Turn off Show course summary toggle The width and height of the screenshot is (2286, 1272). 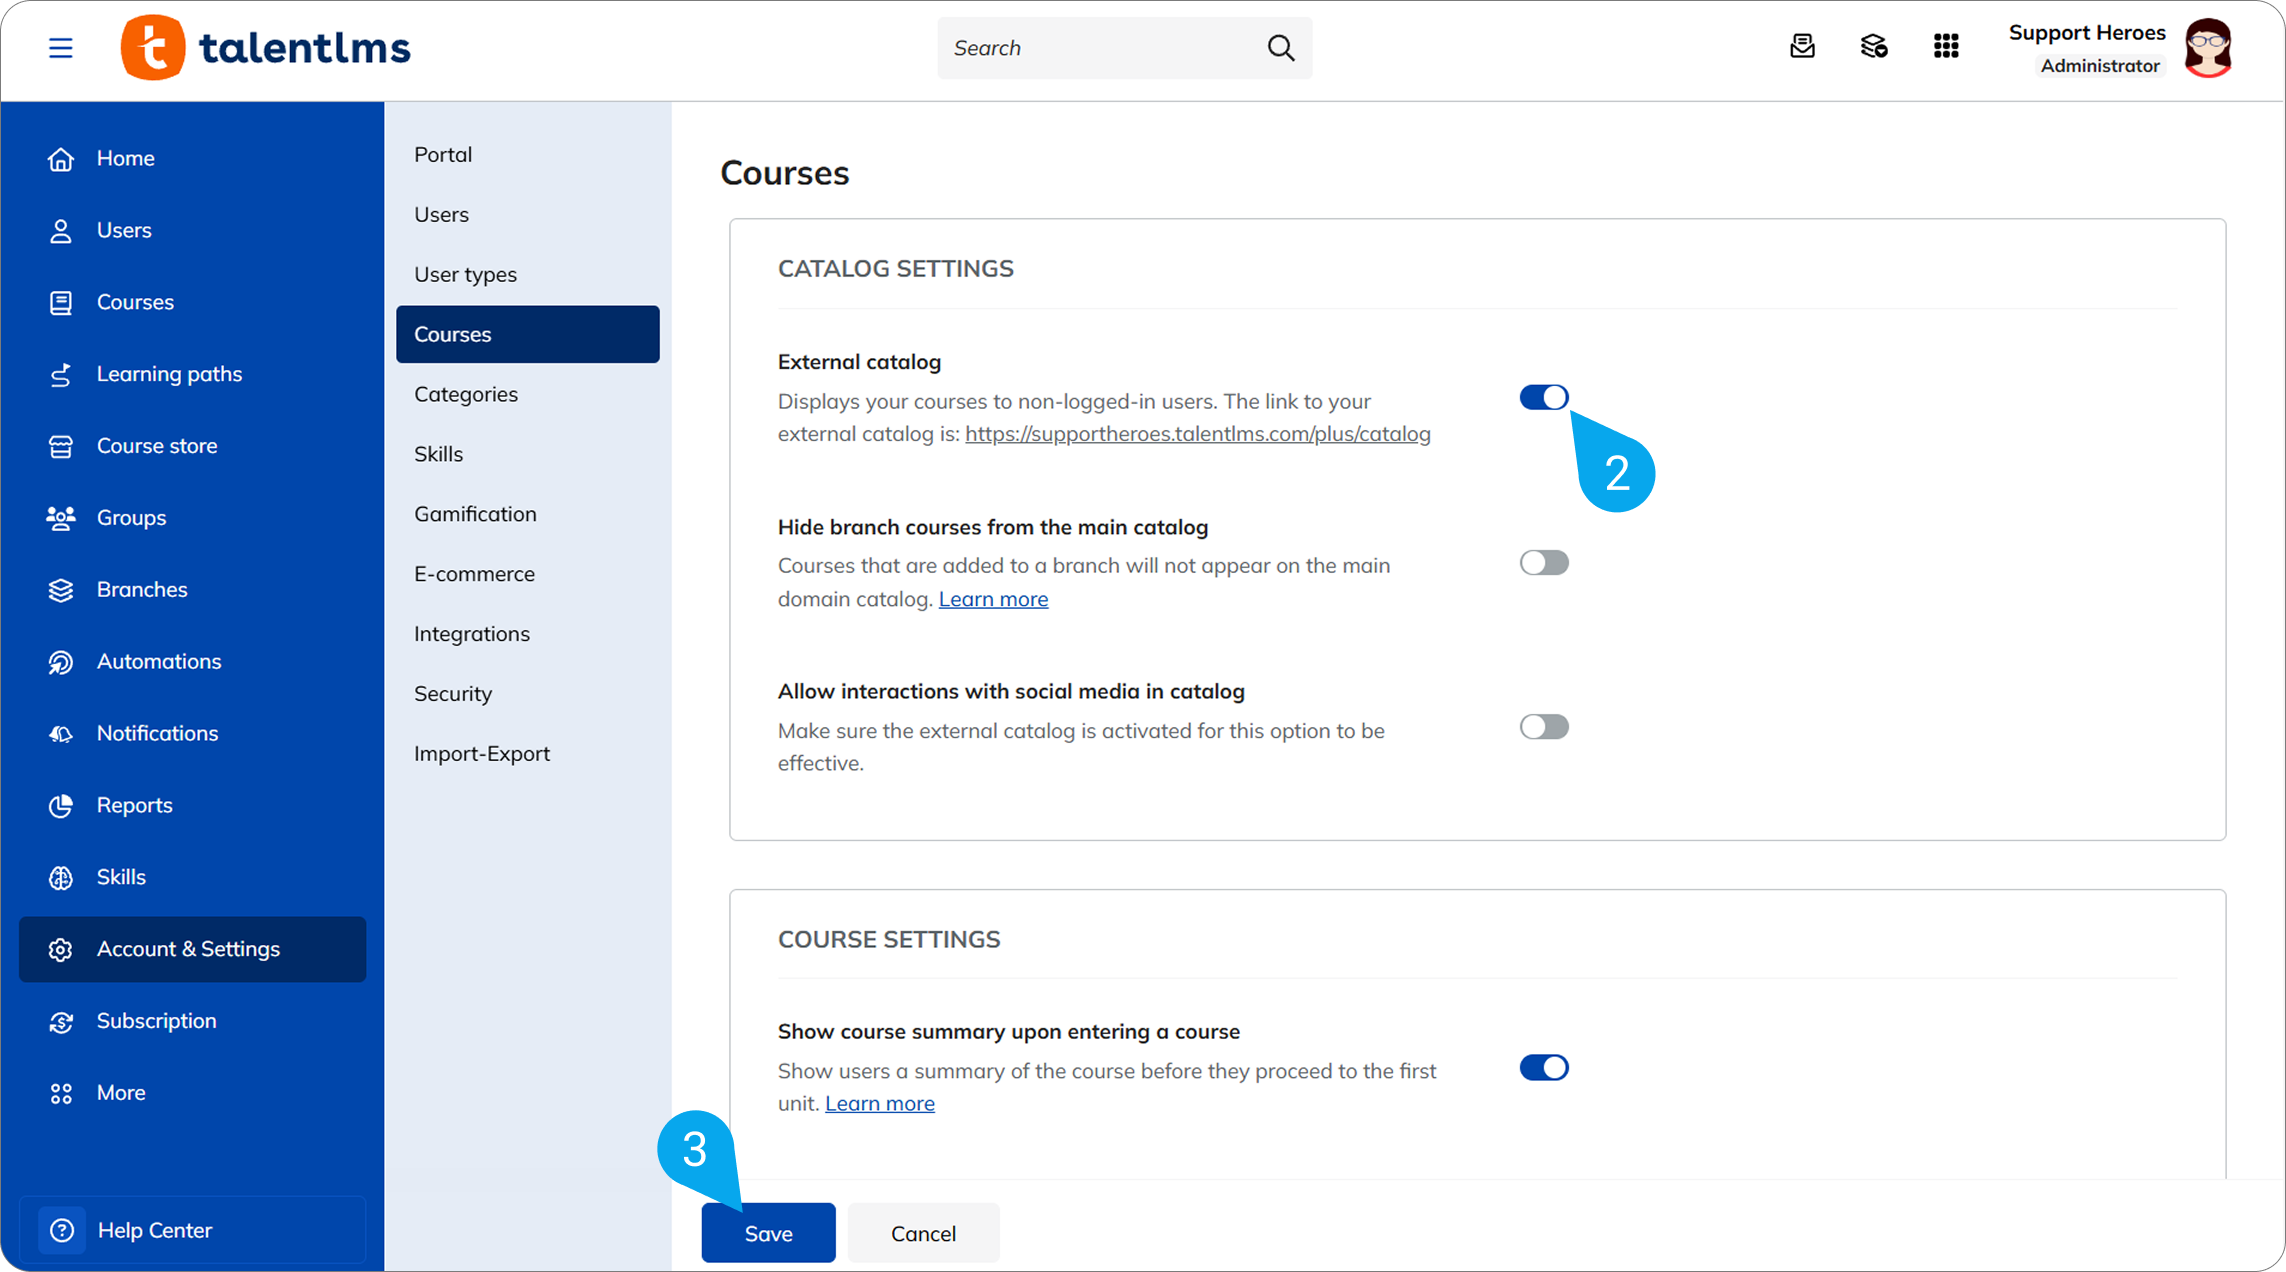point(1544,1068)
